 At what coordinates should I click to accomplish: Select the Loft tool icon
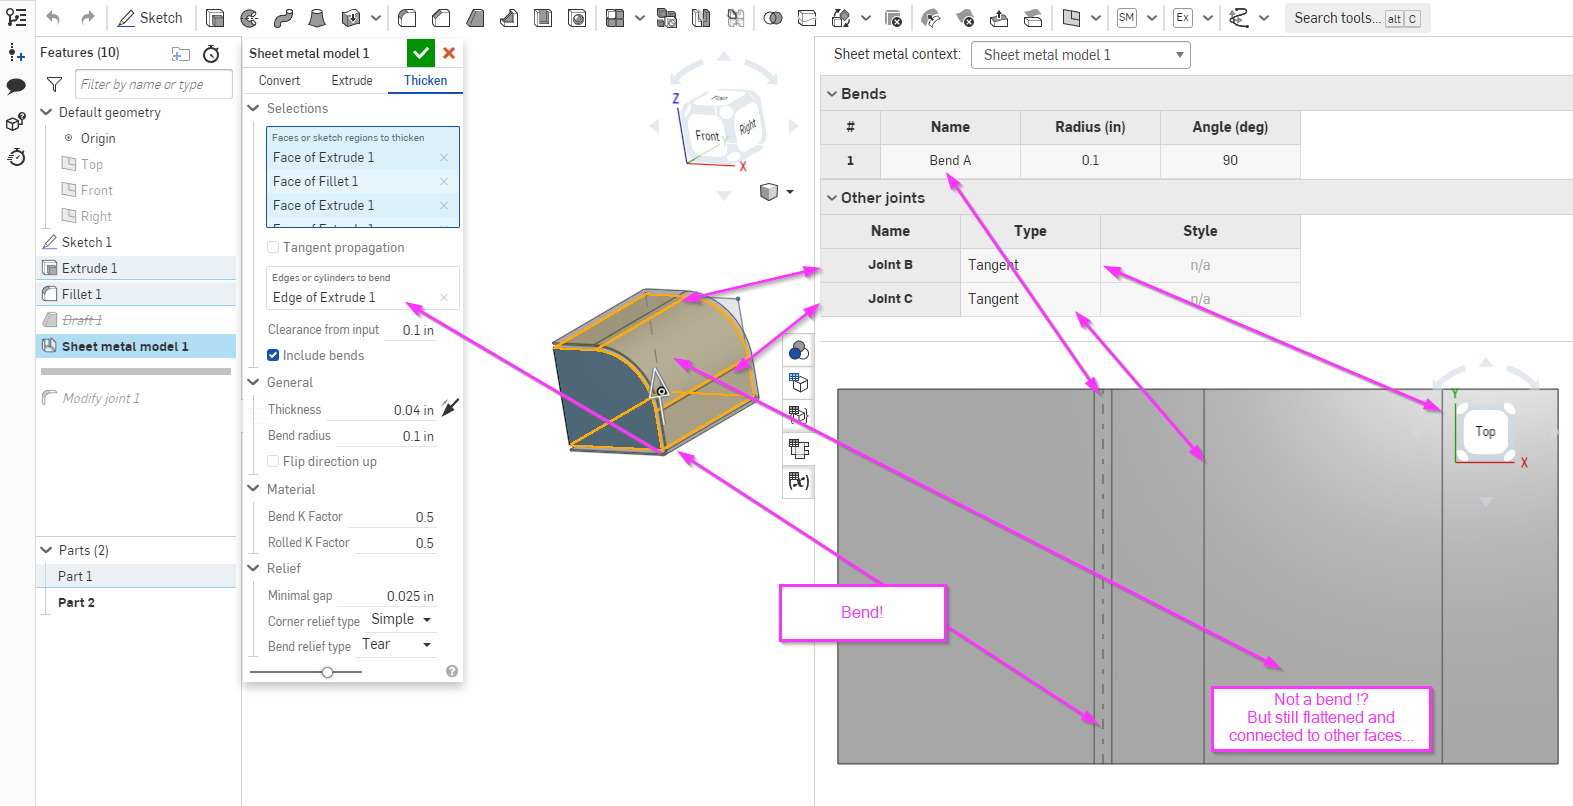[x=317, y=18]
